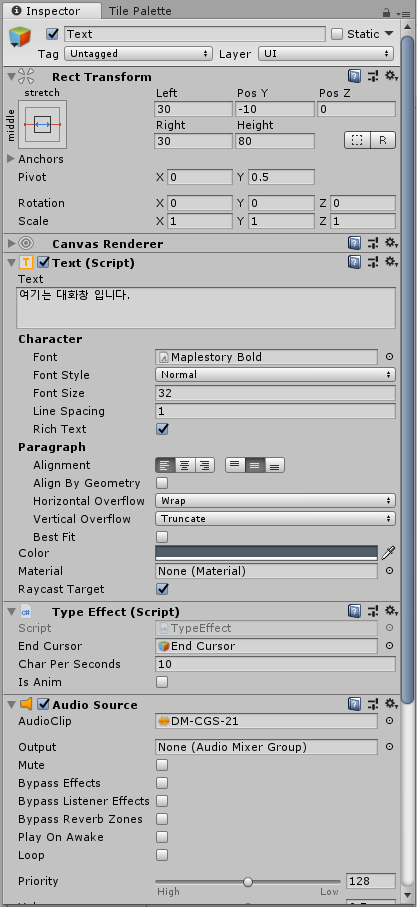Toggle Rect Transform raw edit mode button
Image resolution: width=417 pixels, height=907 pixels.
point(383,140)
